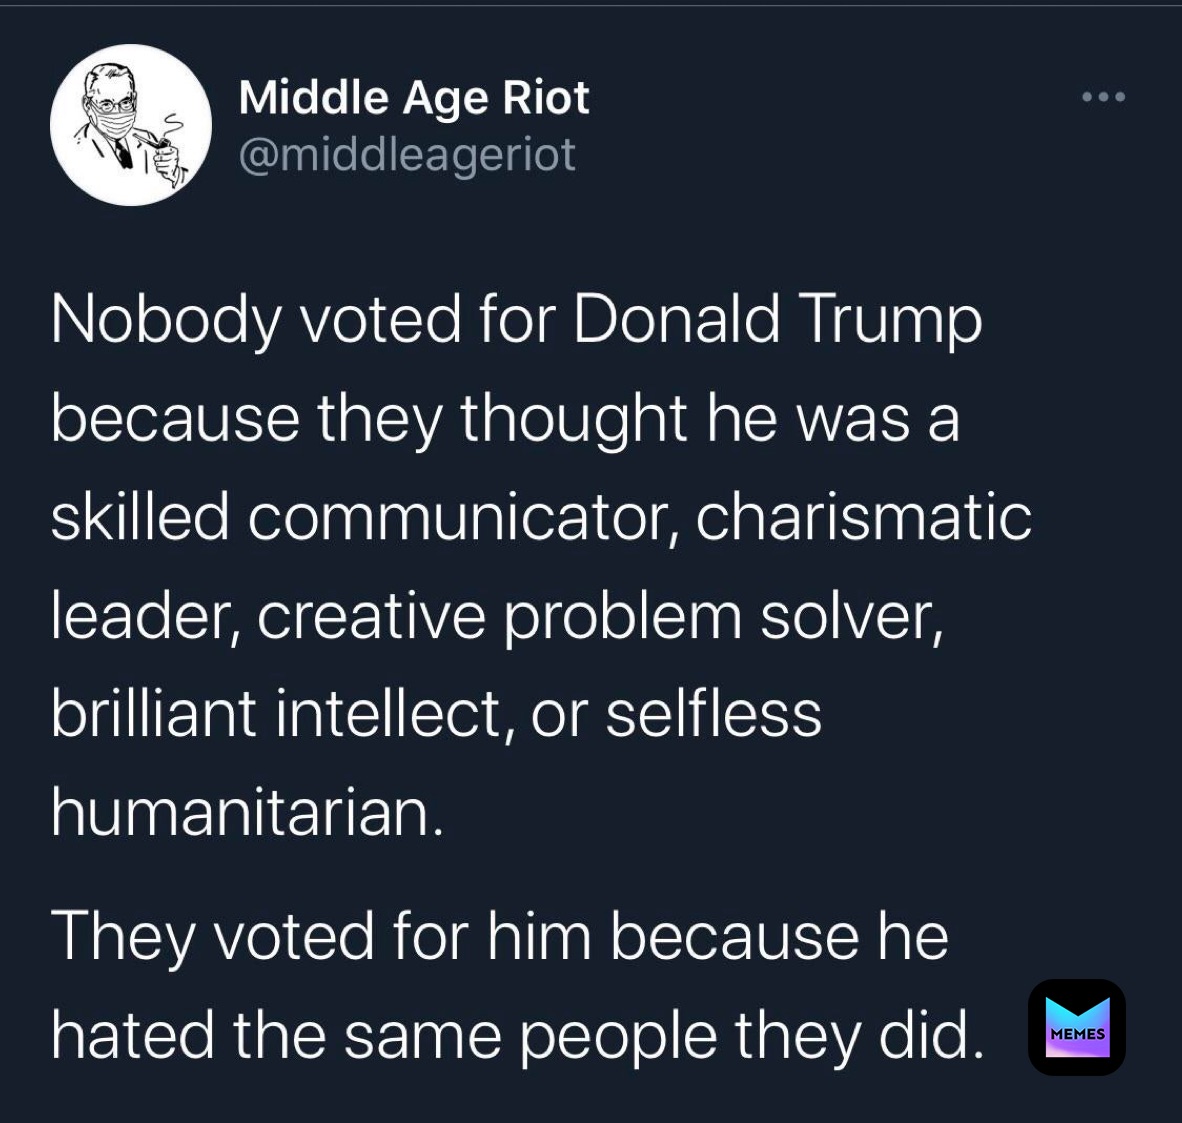Click the line "They voted for him because he"
This screenshot has width=1182, height=1123.
click(499, 937)
